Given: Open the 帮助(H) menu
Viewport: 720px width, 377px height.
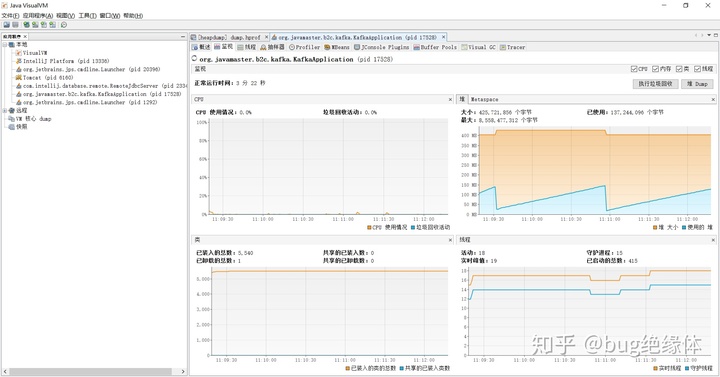Looking at the screenshot, I should pos(133,16).
